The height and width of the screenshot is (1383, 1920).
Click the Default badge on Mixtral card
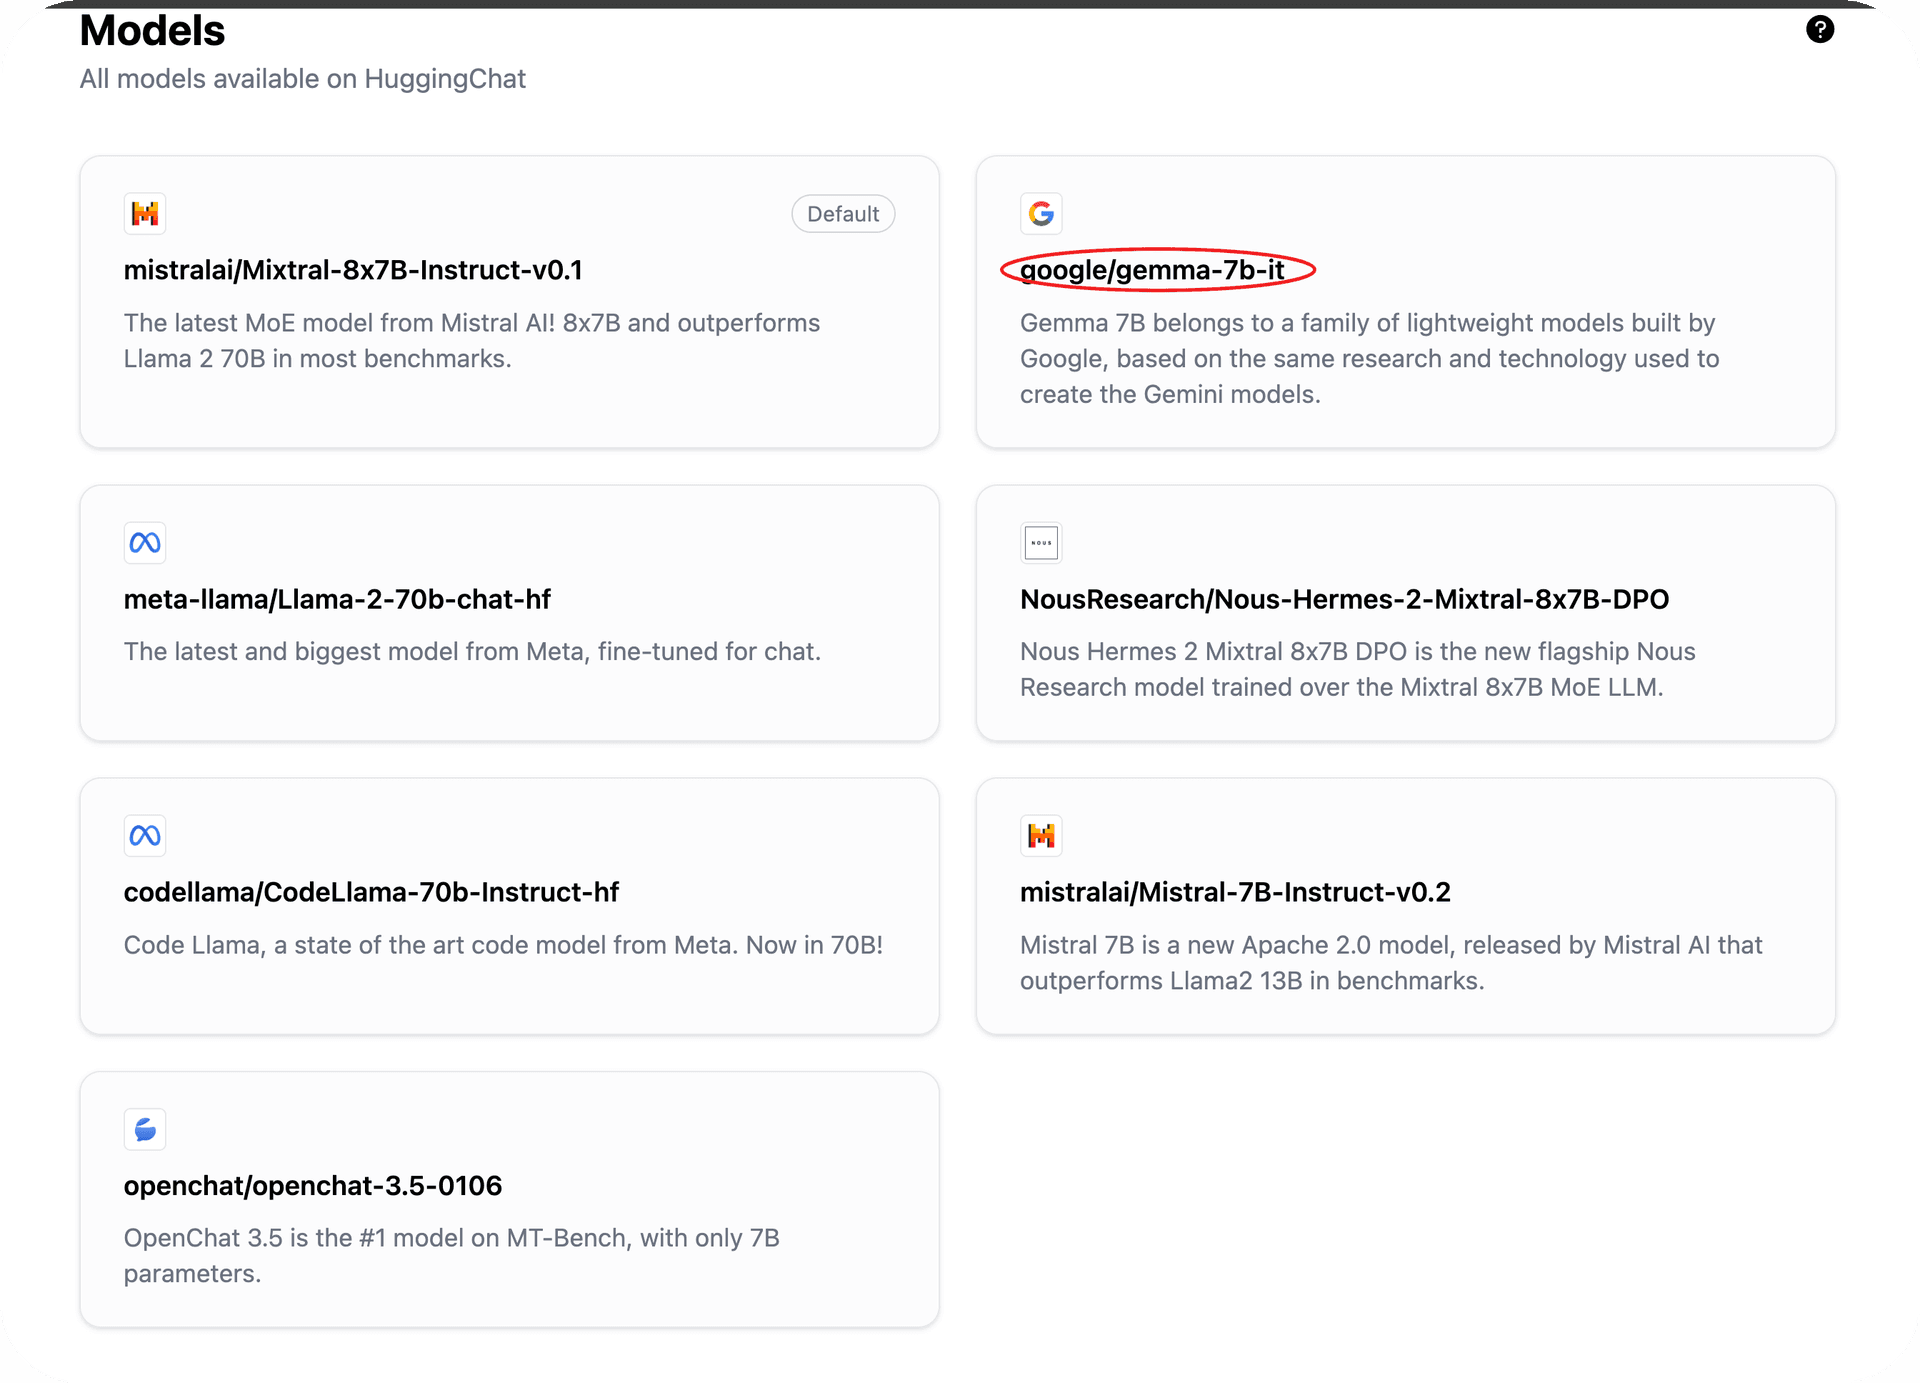click(x=843, y=214)
